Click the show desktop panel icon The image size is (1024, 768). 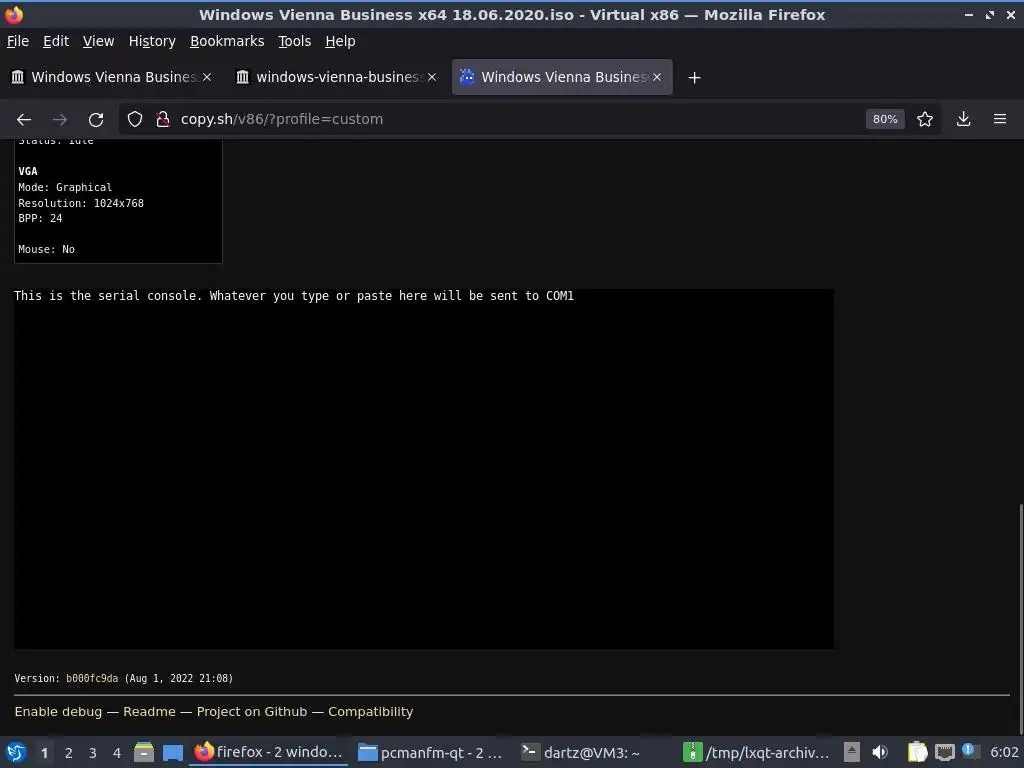173,753
